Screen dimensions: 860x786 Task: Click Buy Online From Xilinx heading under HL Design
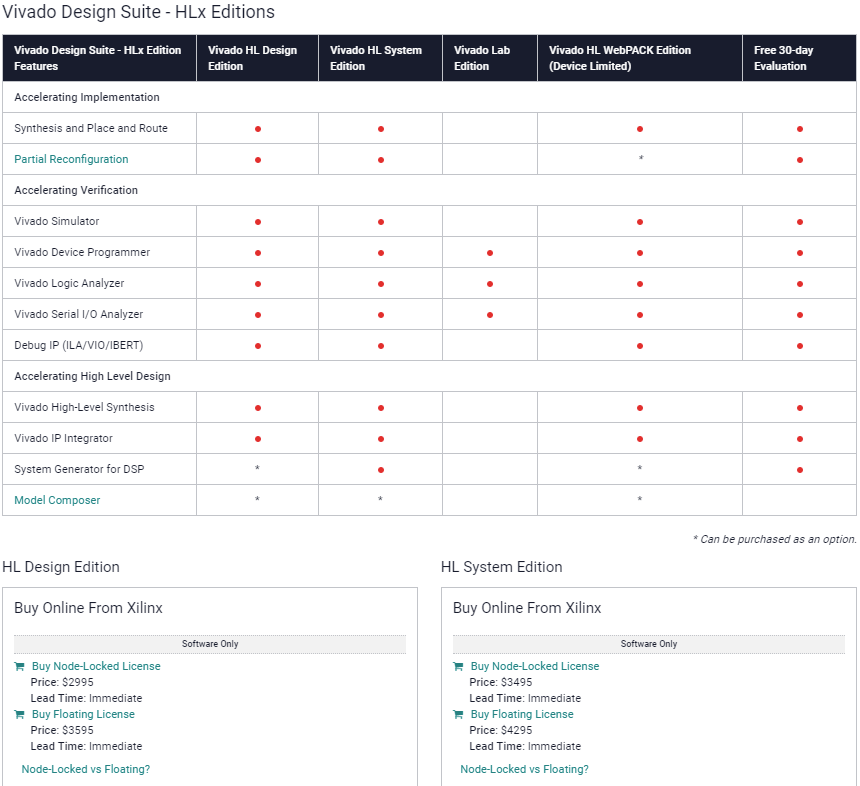pyautogui.click(x=88, y=608)
